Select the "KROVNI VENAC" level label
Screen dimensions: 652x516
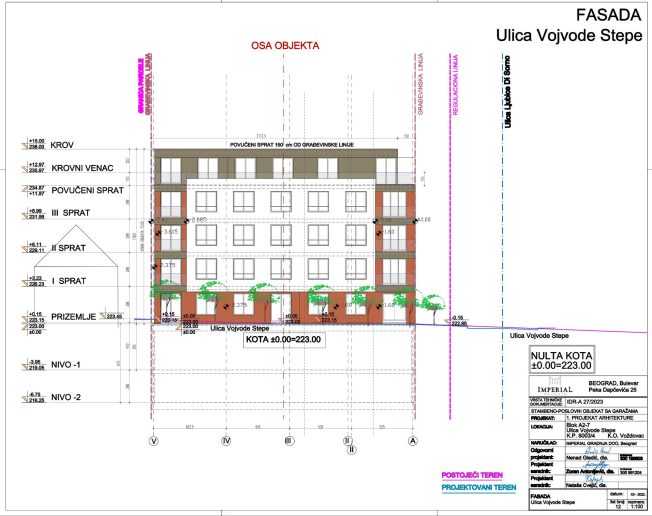click(x=82, y=168)
